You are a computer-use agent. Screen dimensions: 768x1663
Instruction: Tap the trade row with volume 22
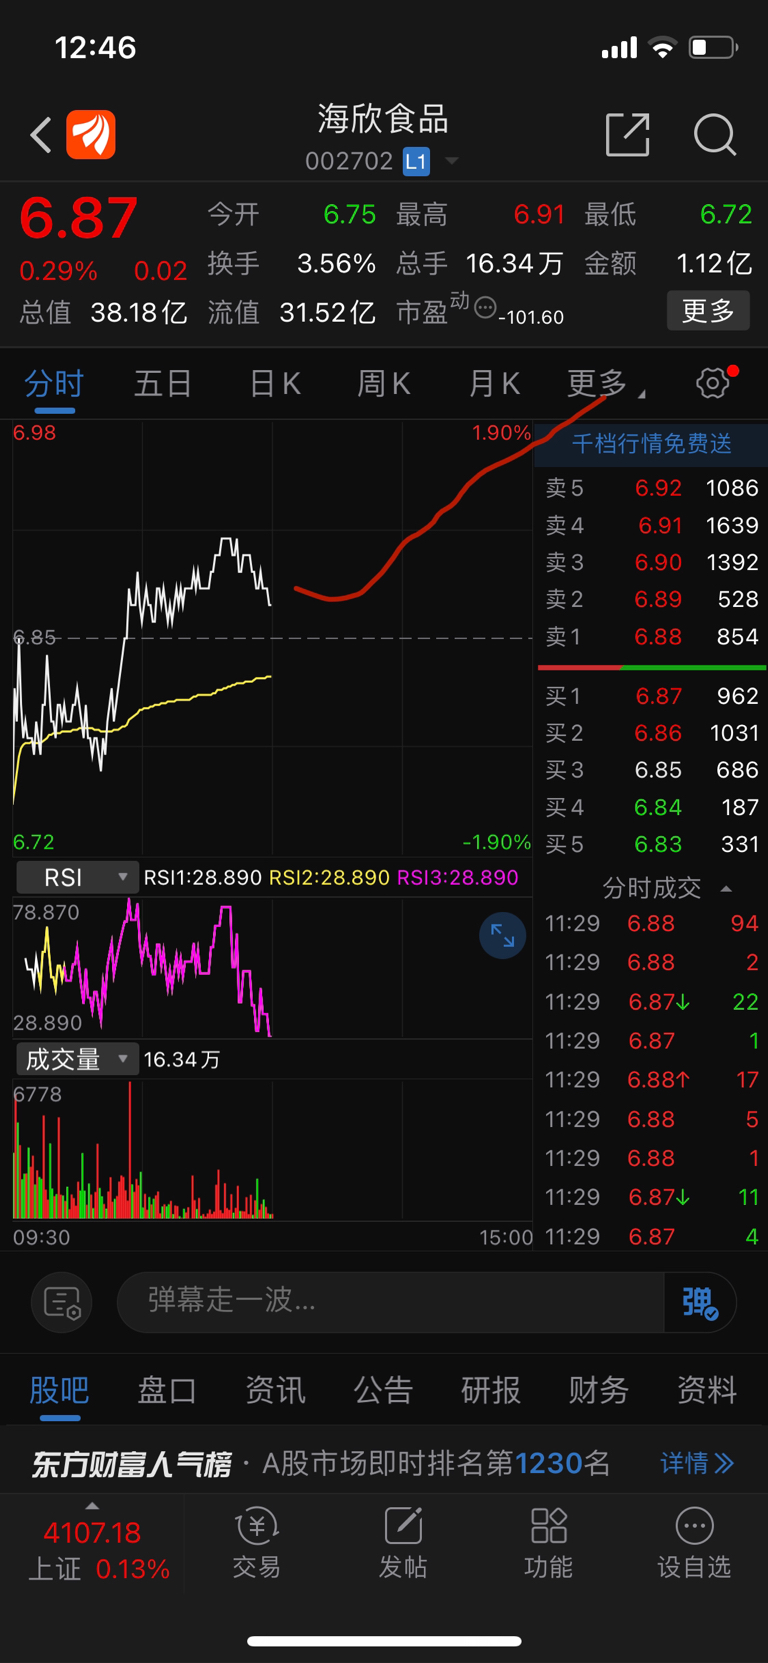(x=651, y=1001)
